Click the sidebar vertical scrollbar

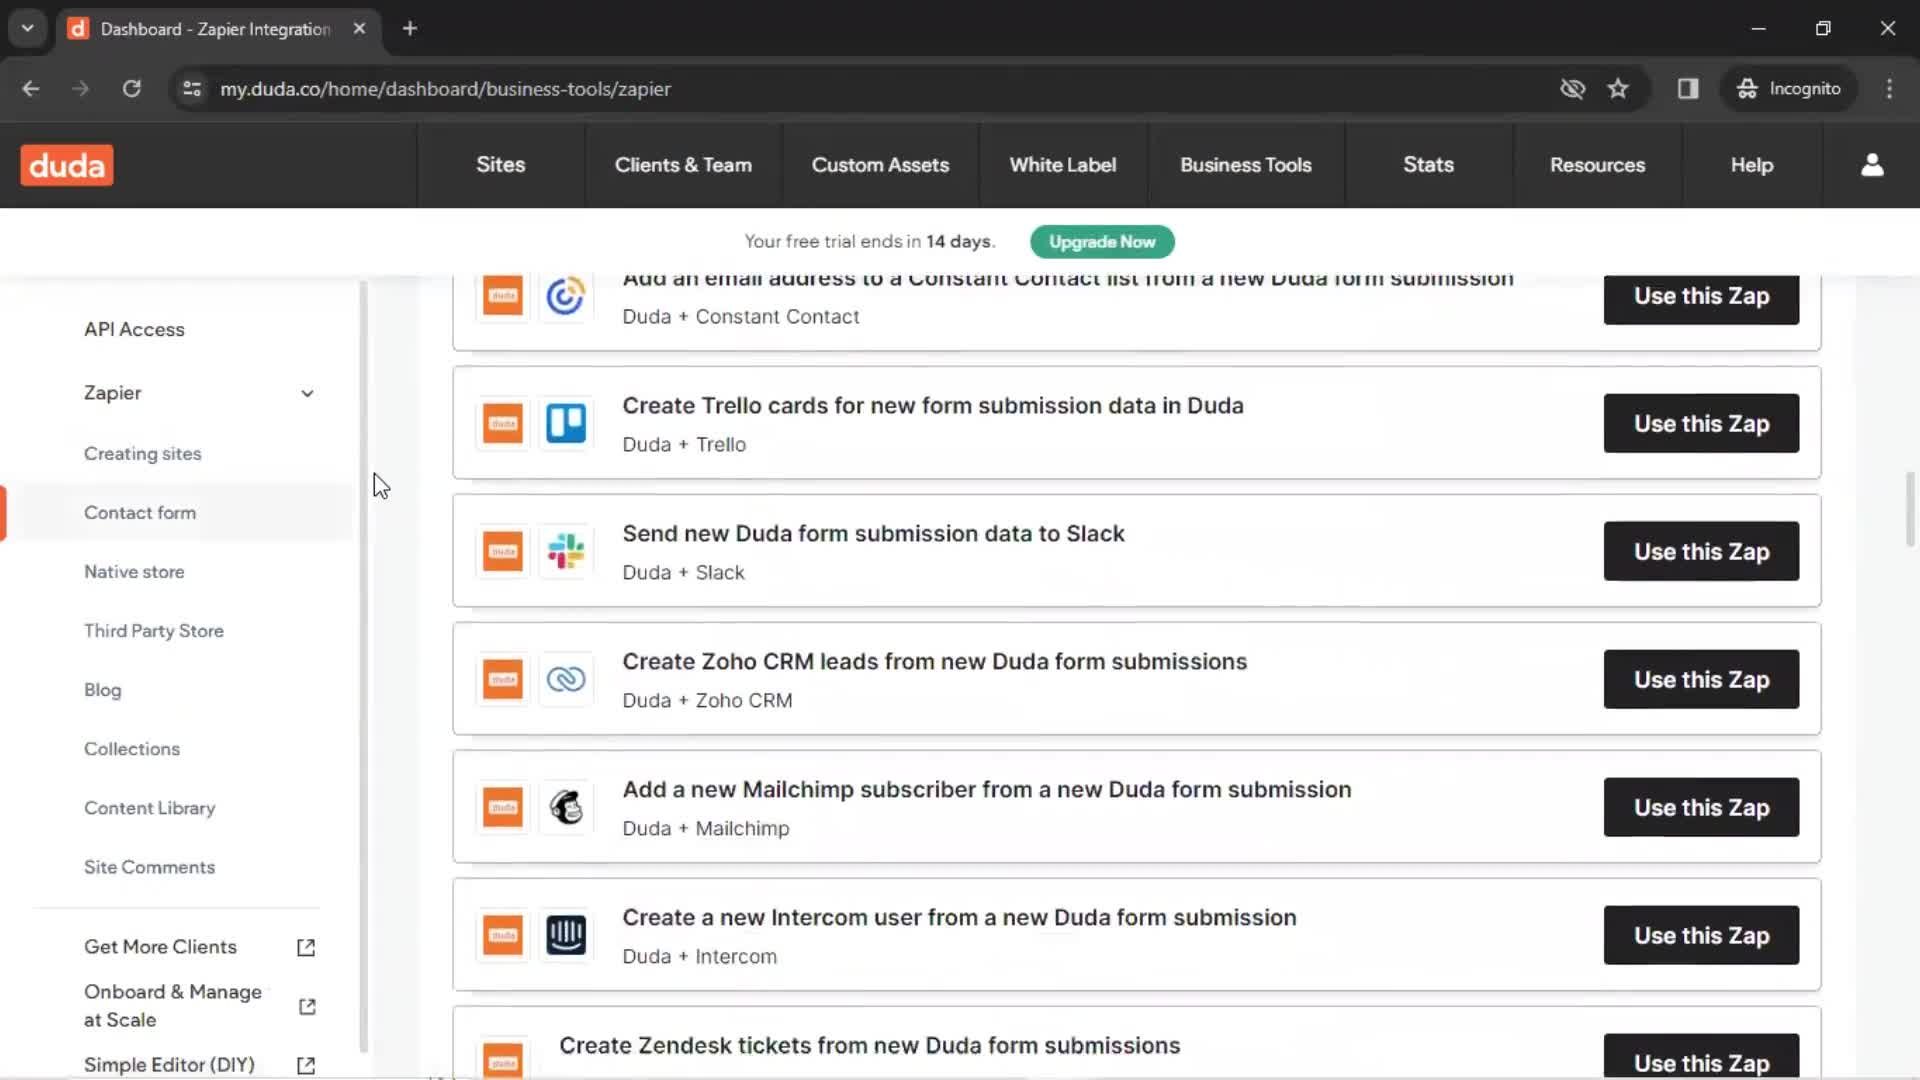click(x=363, y=666)
